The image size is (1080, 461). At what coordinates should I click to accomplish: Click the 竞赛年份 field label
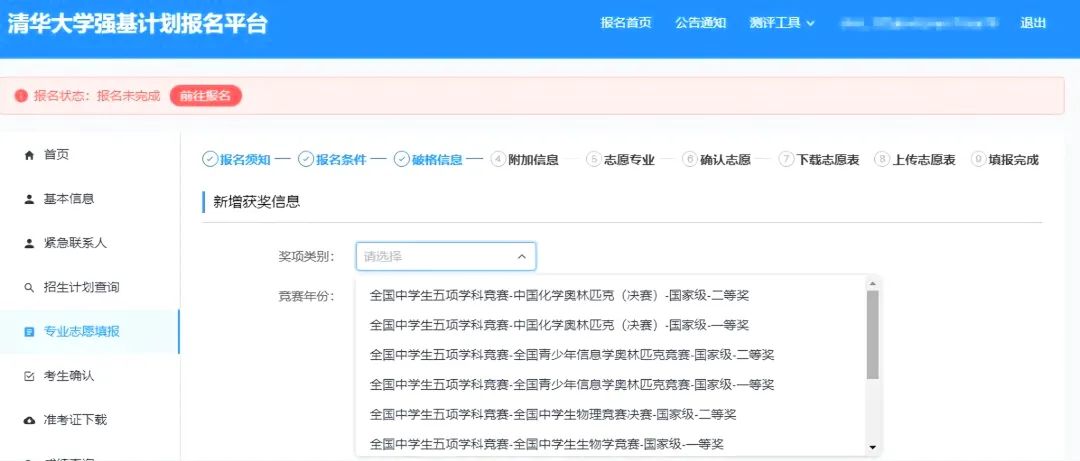pyautogui.click(x=307, y=296)
